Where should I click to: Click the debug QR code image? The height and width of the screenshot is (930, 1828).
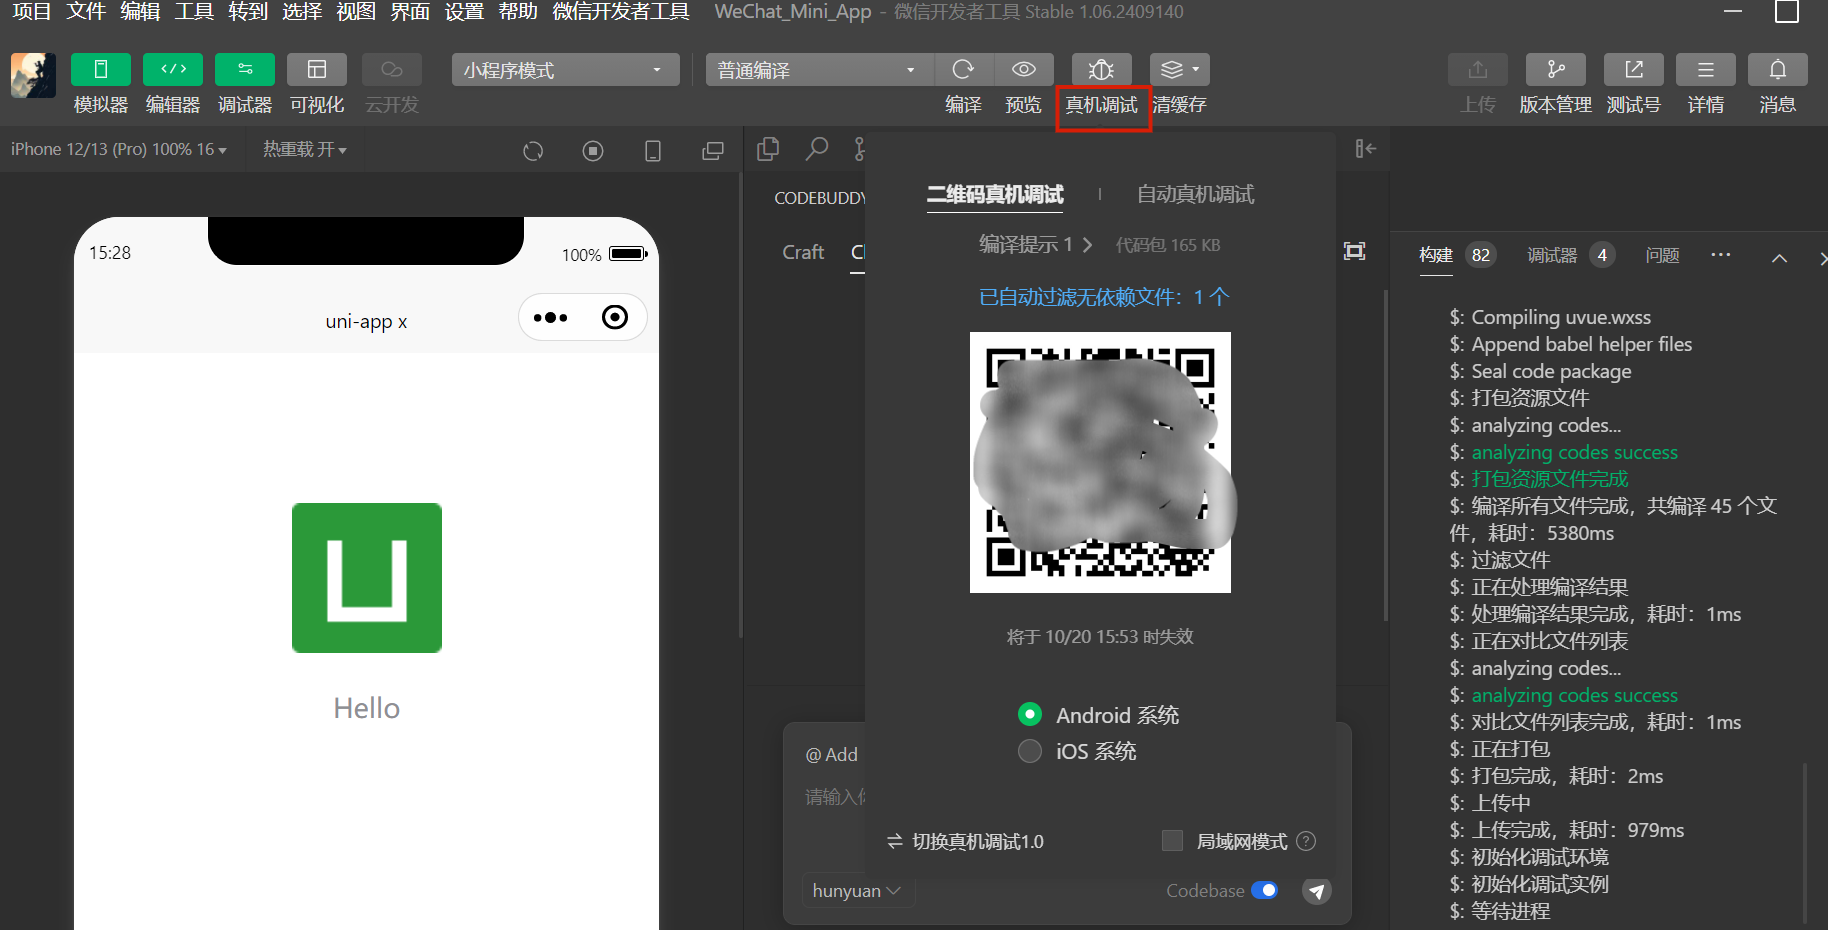(x=1100, y=462)
